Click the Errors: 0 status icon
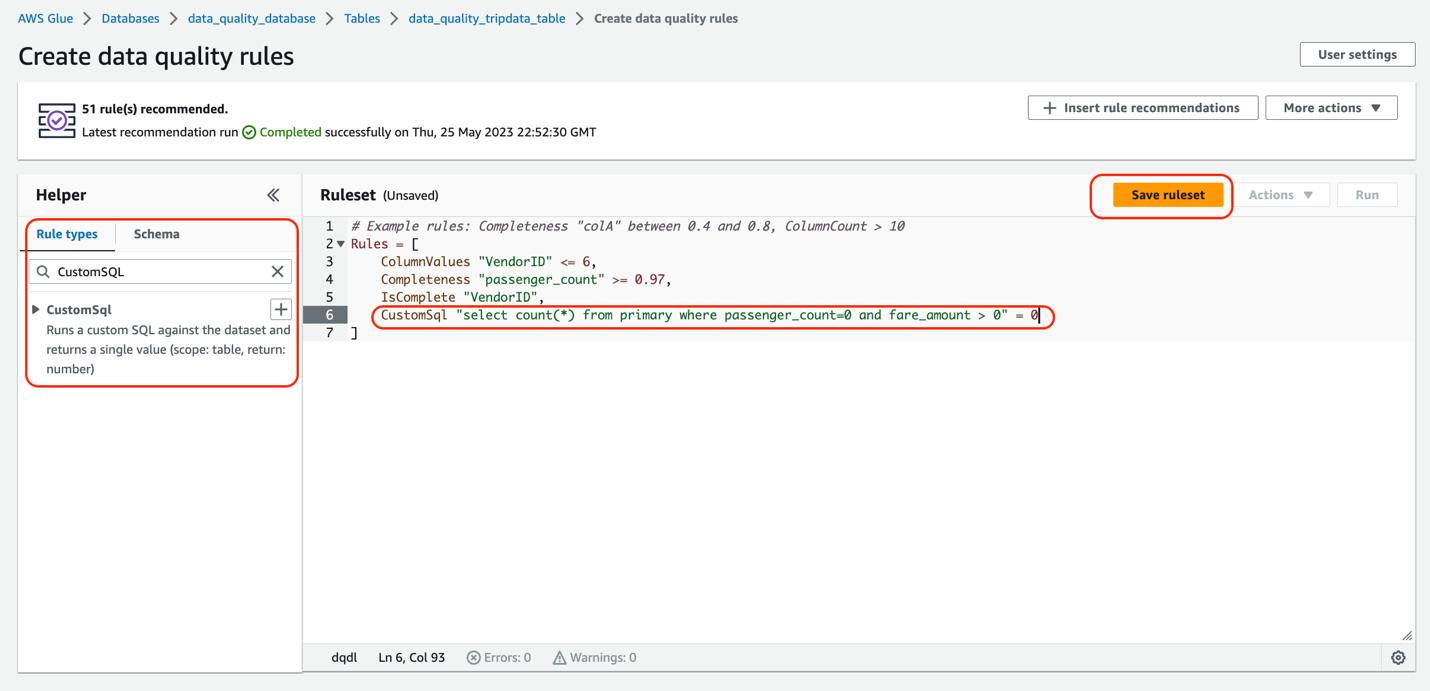The width and height of the screenshot is (1430, 691). [x=474, y=657]
